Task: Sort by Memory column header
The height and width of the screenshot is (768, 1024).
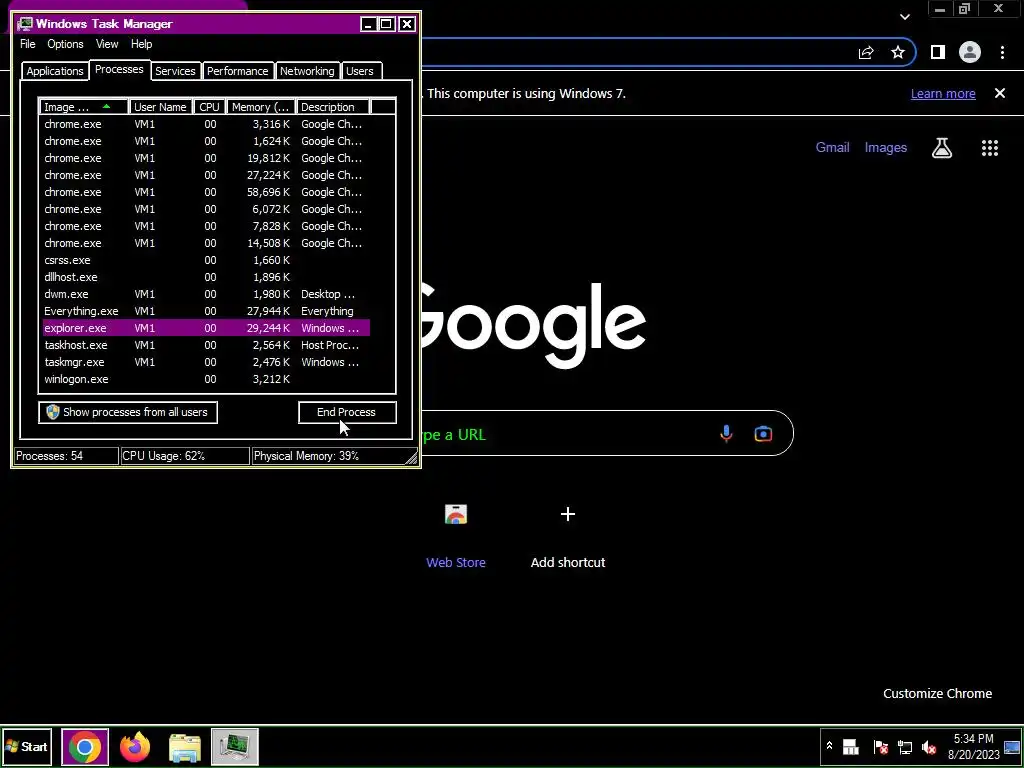Action: 261,107
